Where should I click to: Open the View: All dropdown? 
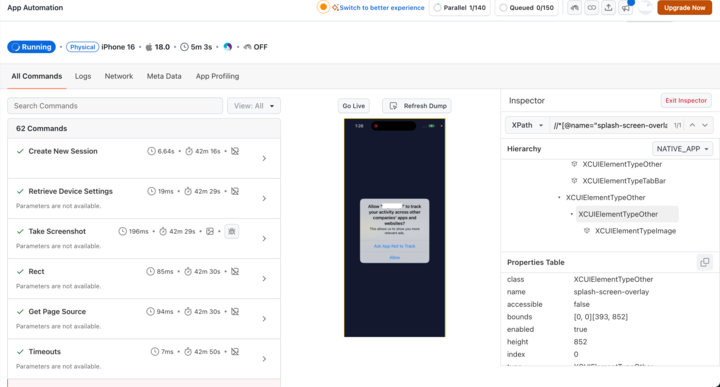click(x=254, y=106)
